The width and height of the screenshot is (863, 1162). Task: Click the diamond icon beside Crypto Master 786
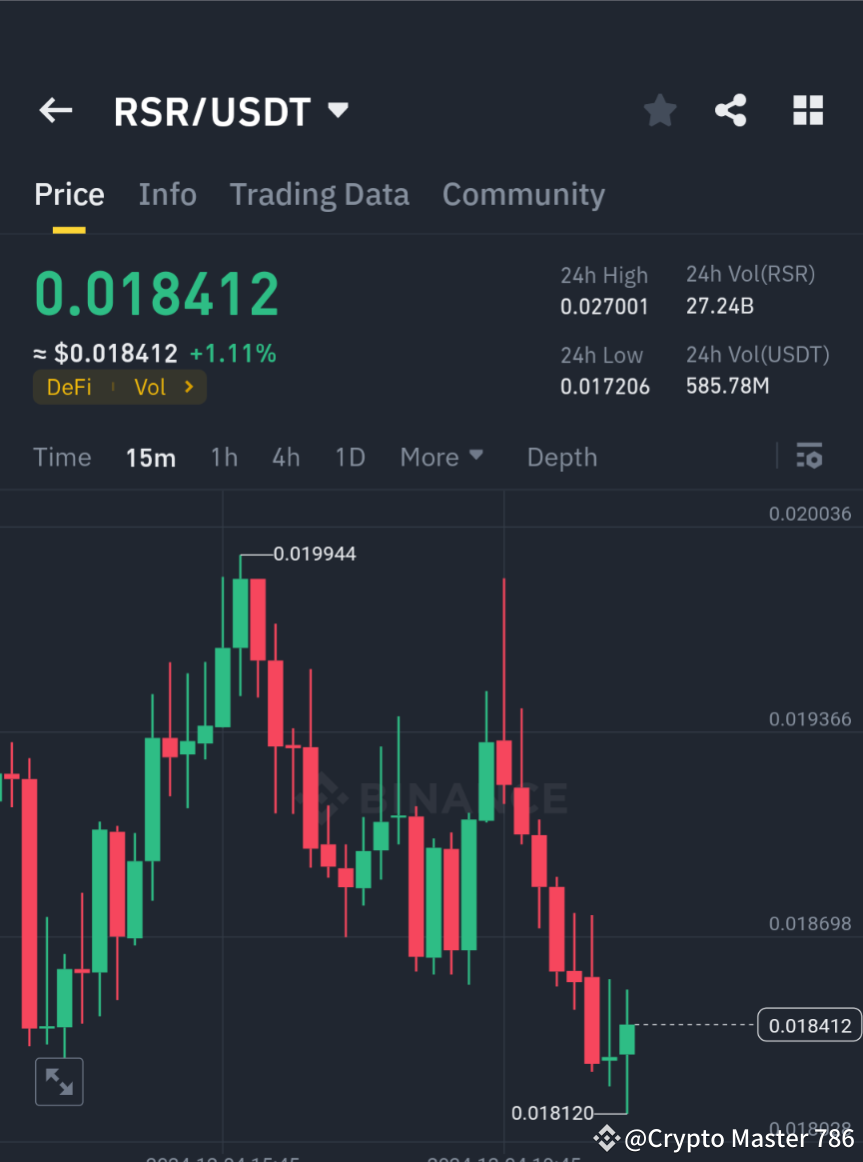[x=606, y=1138]
